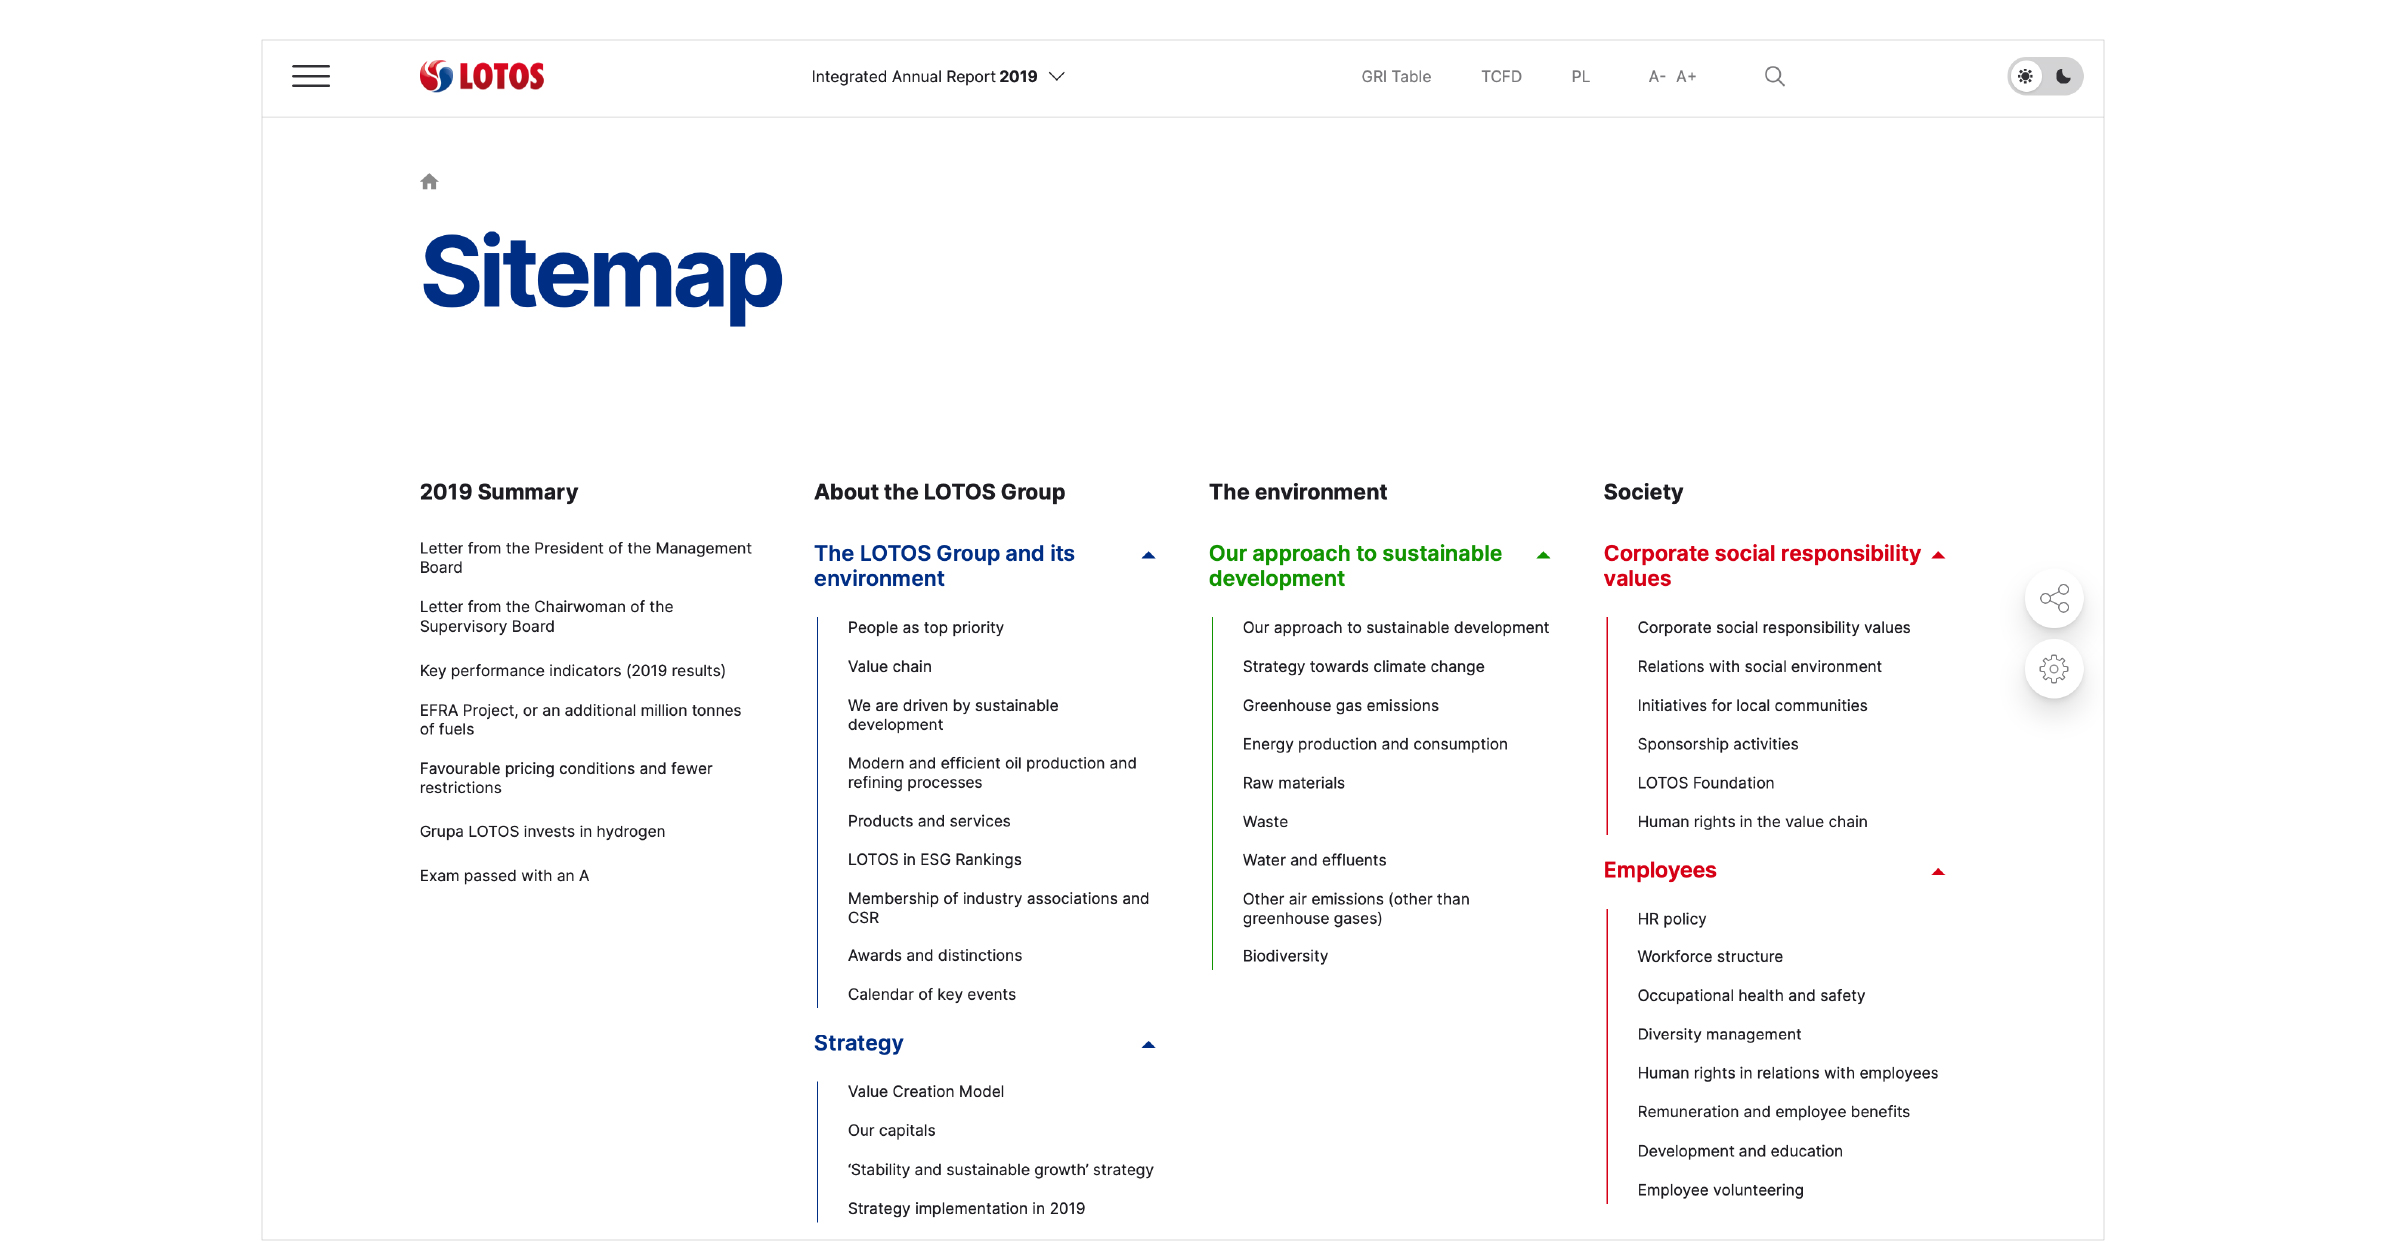
Task: Open Strategy towards climate change
Action: click(1364, 667)
